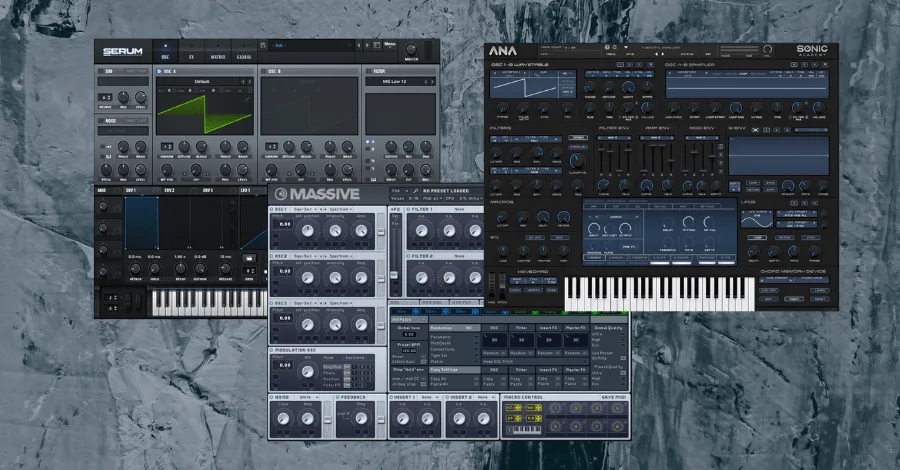Click the search magnifier icon in Massive
Viewport: 900px width, 470px height.
tap(415, 191)
